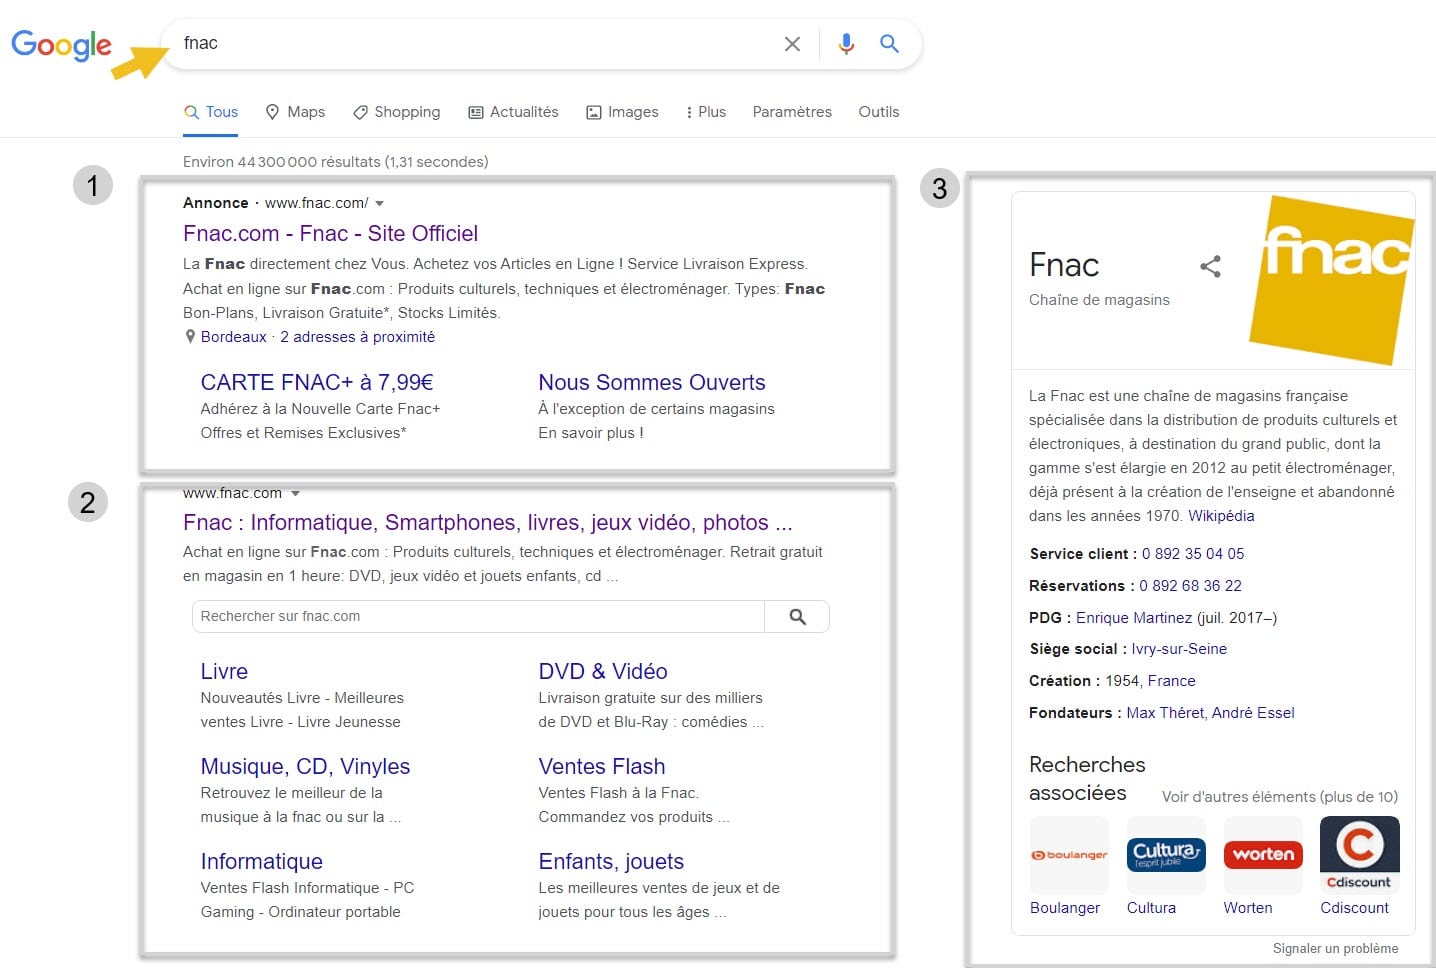Open the Plus menu
Screen dimensions: 1436x968
[x=706, y=112]
